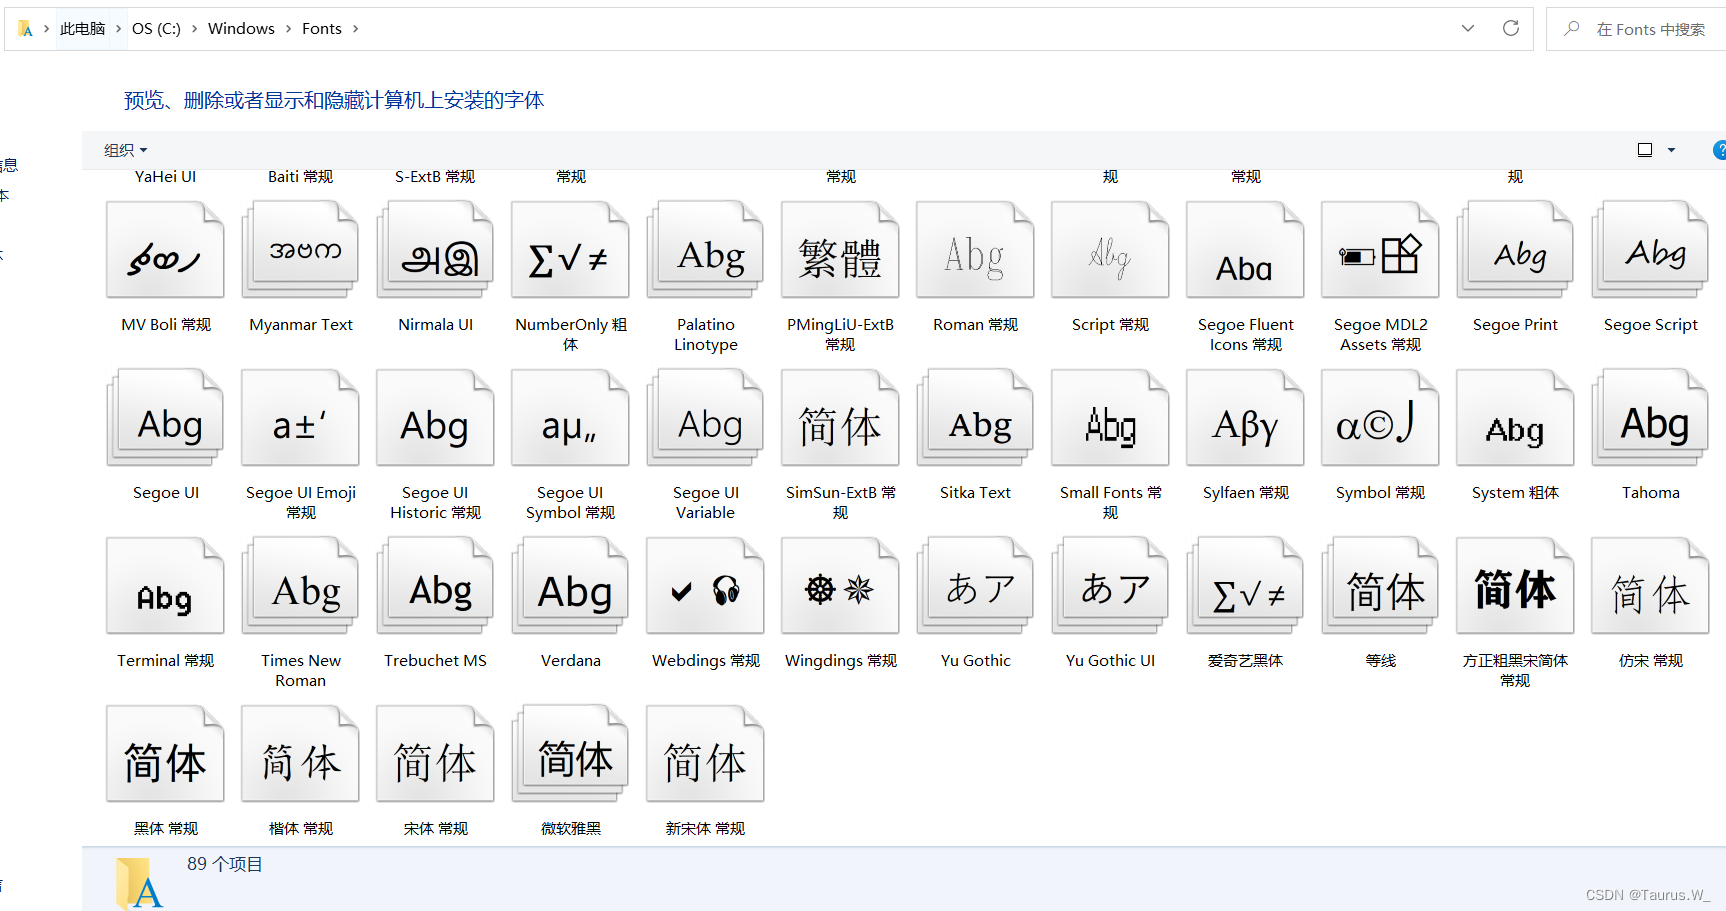The width and height of the screenshot is (1726, 911).
Task: Select the 新宋体 font icon
Action: coord(705,754)
